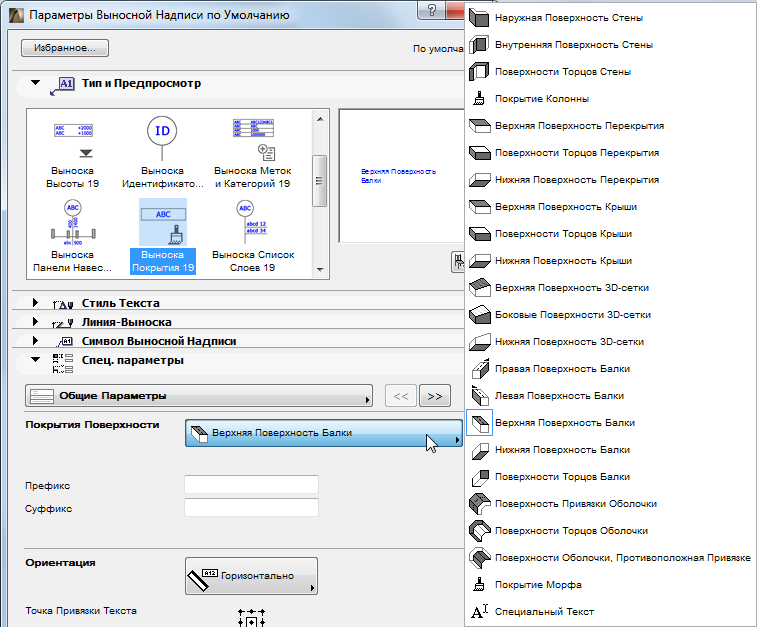The height and width of the screenshot is (627, 757).
Task: Select the Выноска Покрытия 19 label type
Action: point(163,237)
